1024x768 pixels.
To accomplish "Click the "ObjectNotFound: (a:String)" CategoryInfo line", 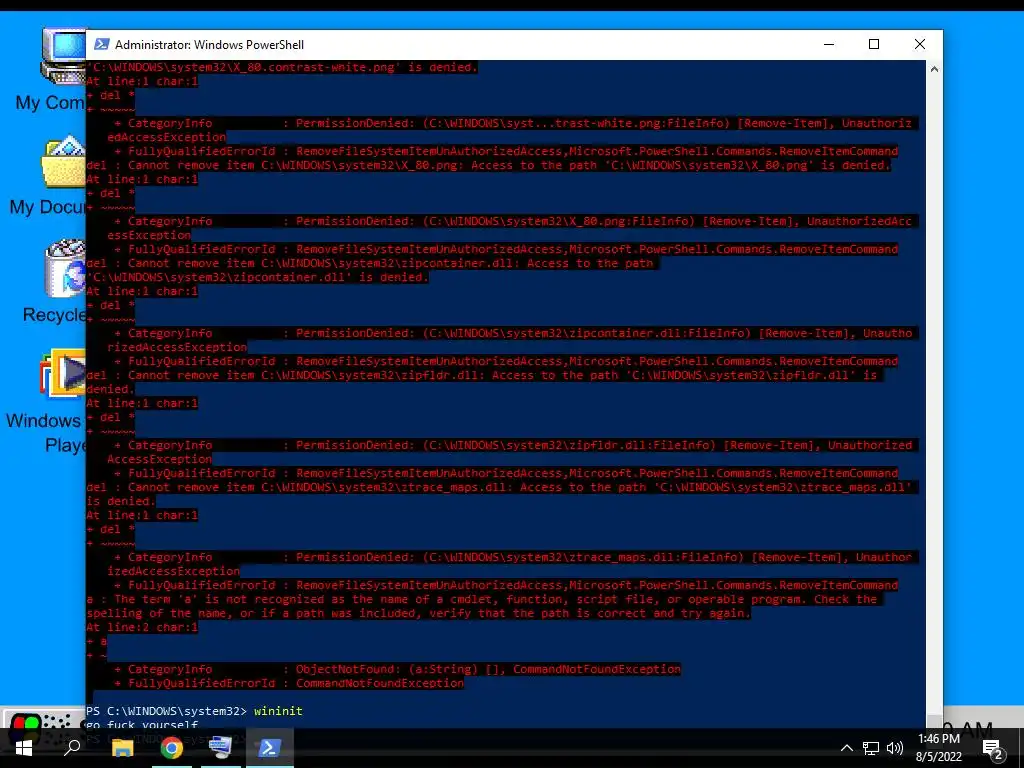I will [x=397, y=669].
